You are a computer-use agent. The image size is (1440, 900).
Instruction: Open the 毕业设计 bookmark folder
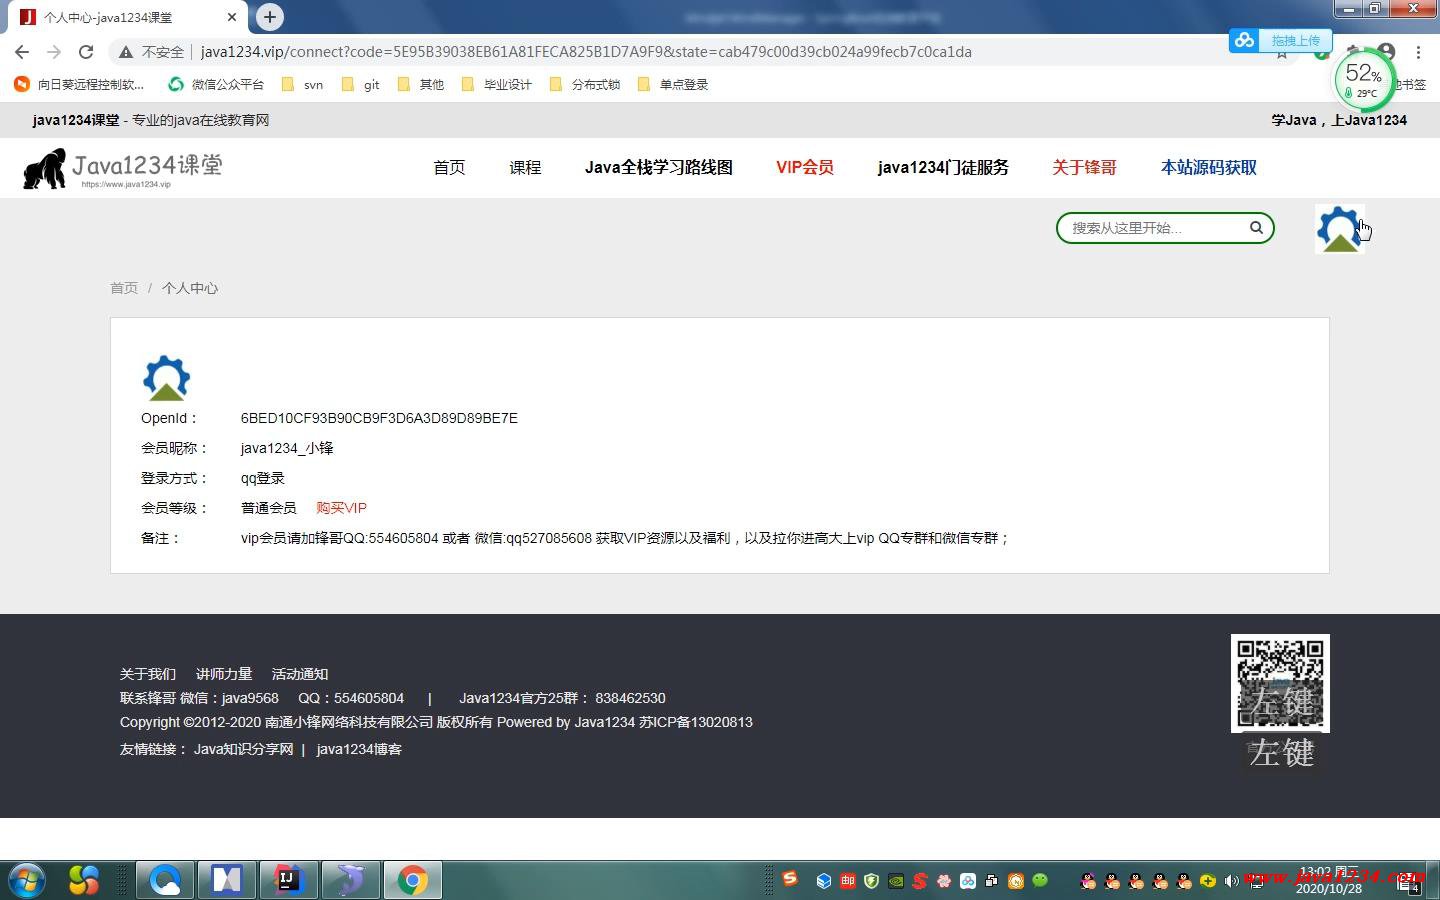pyautogui.click(x=497, y=84)
